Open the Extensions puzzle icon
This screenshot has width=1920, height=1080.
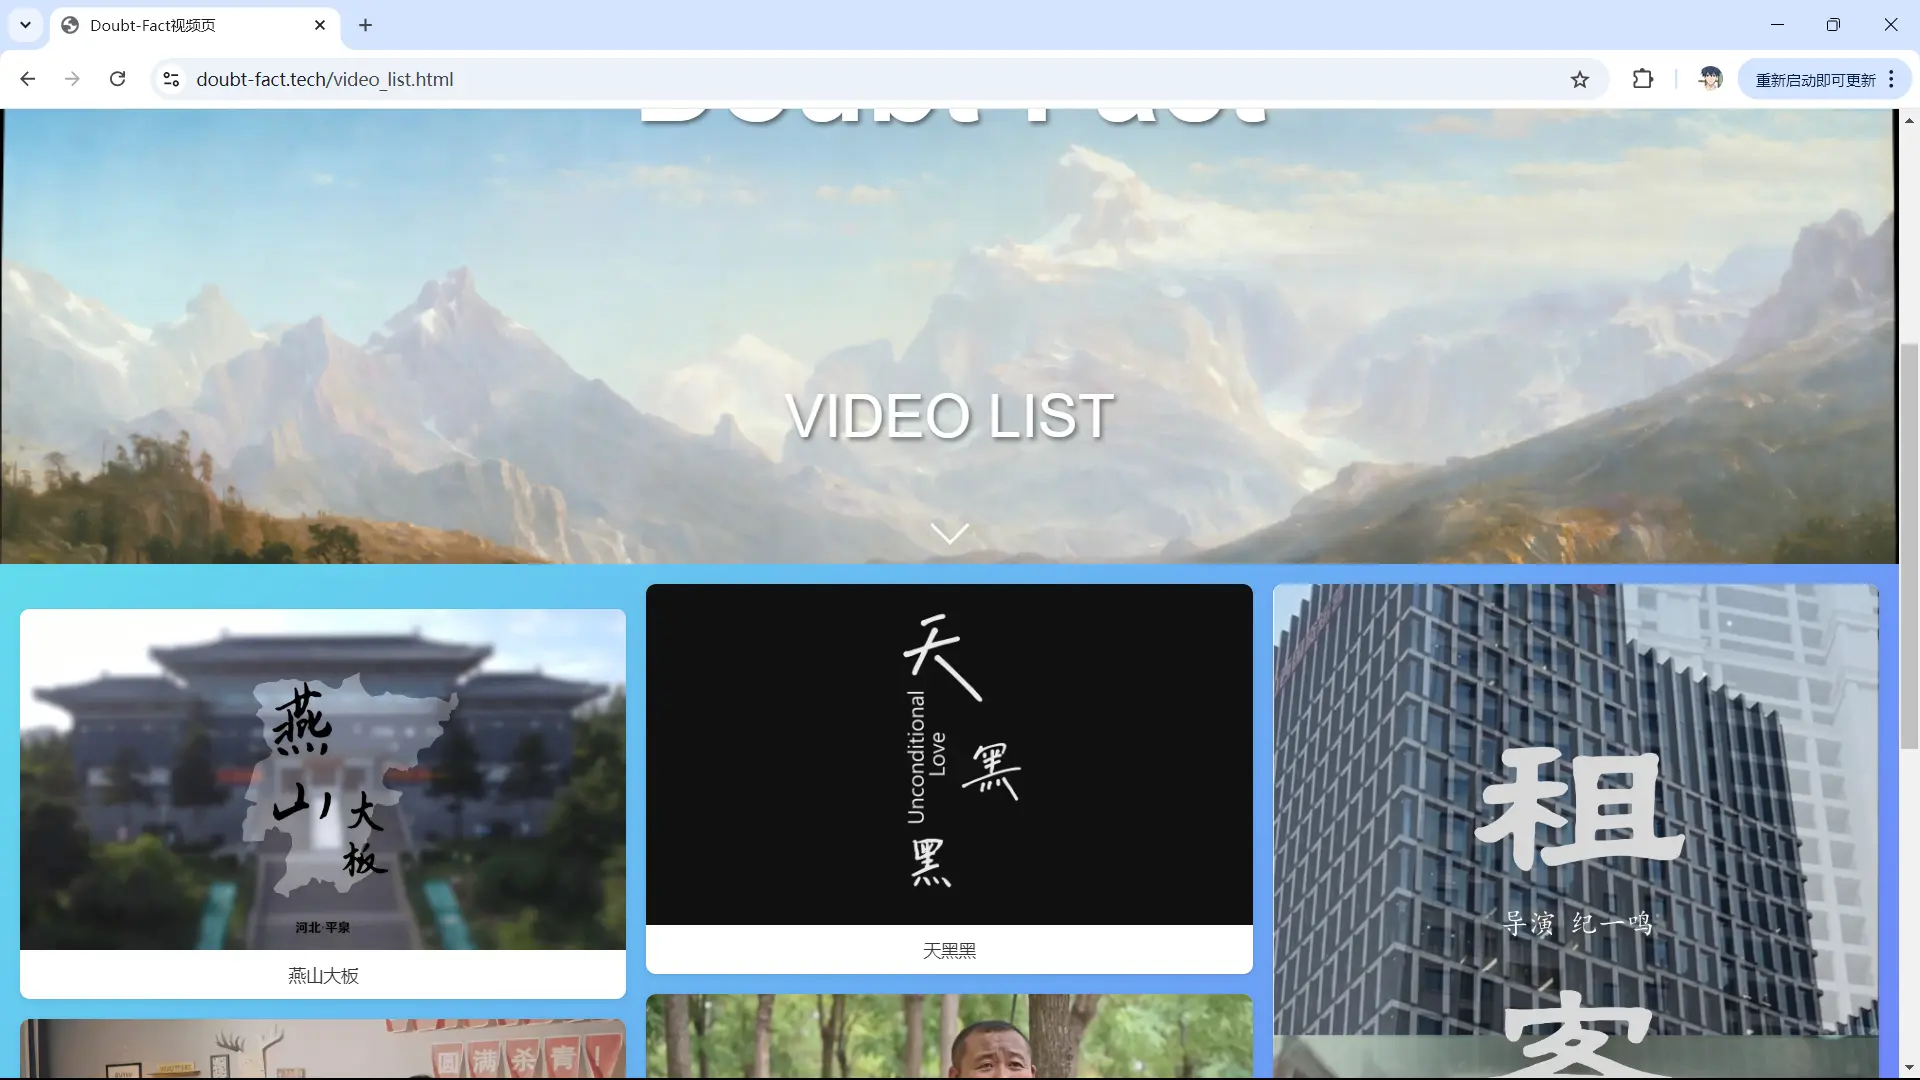click(x=1643, y=79)
